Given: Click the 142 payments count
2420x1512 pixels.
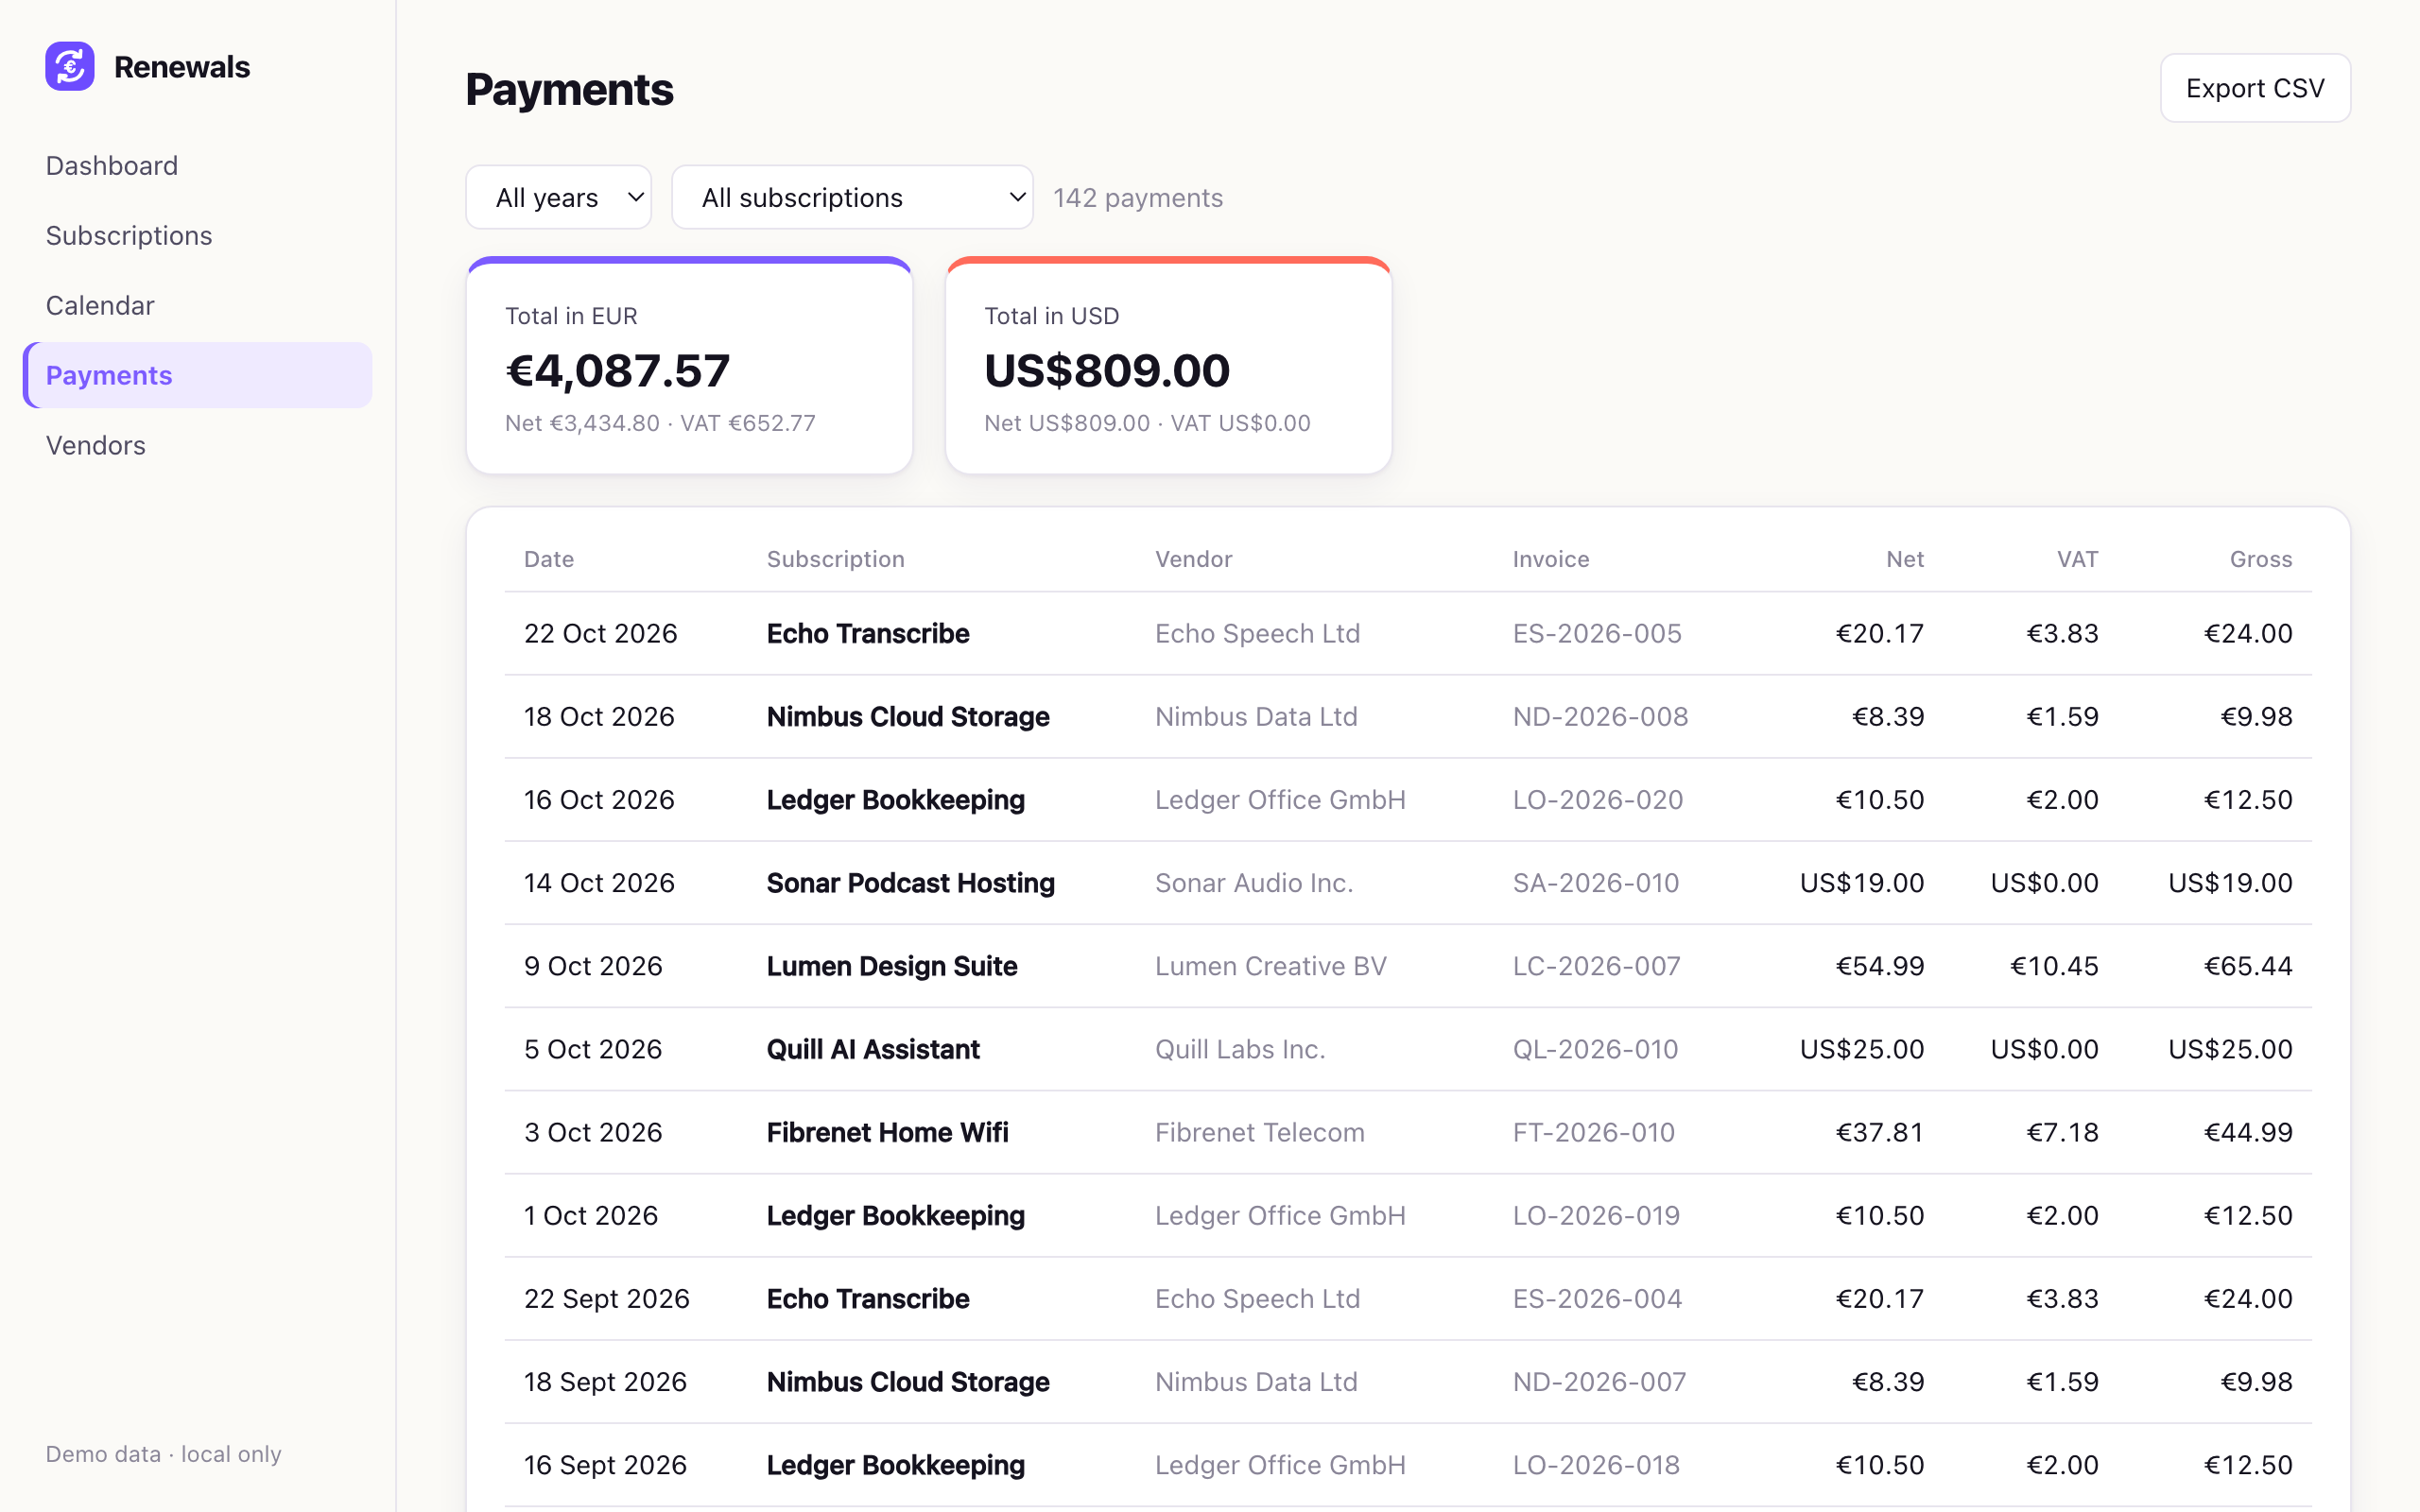Looking at the screenshot, I should click(x=1138, y=197).
